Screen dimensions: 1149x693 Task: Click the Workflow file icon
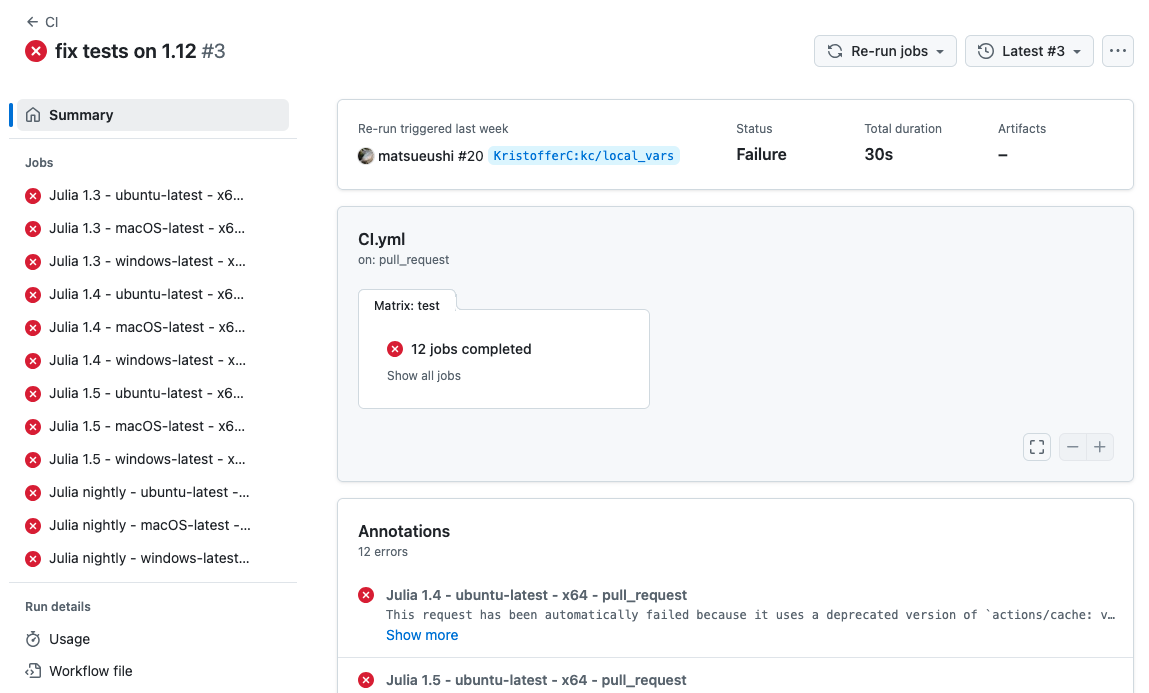point(33,671)
